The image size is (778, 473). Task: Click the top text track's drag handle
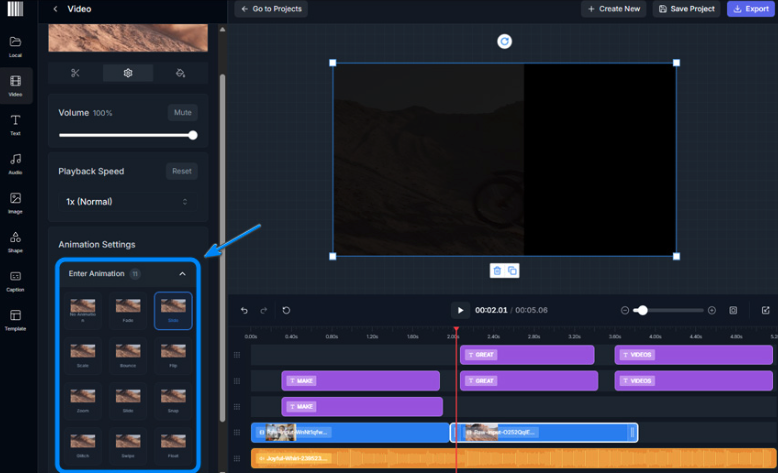click(x=237, y=355)
